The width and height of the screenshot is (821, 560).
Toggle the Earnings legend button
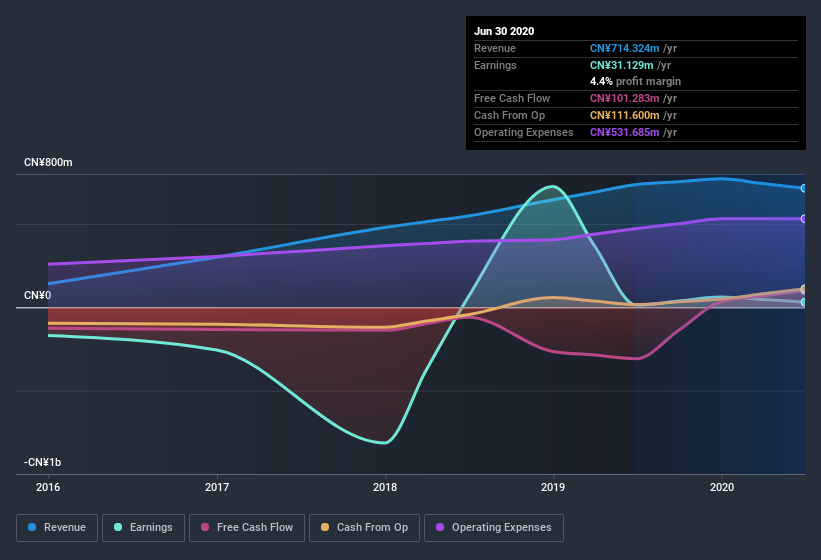click(x=143, y=528)
